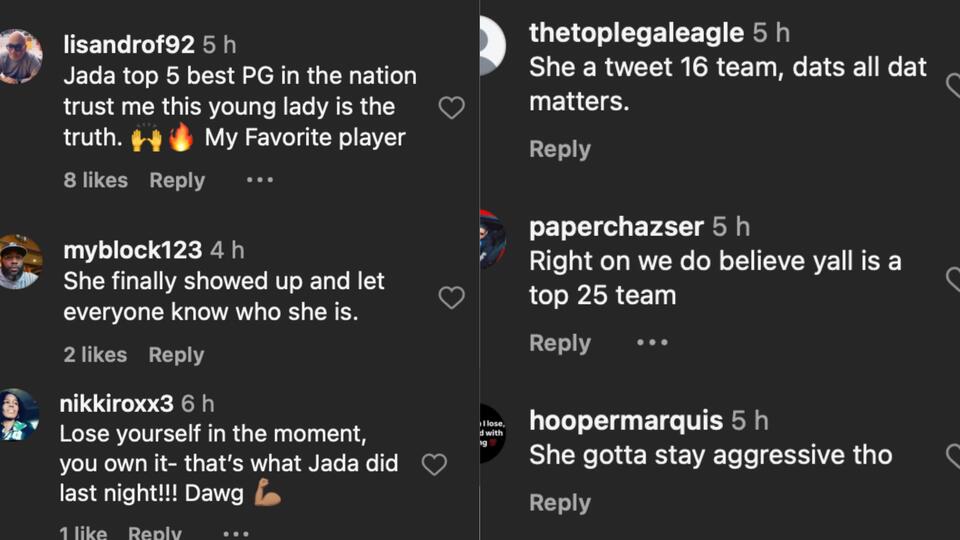
Task: Reply to myblock123's comment
Action: 176,355
